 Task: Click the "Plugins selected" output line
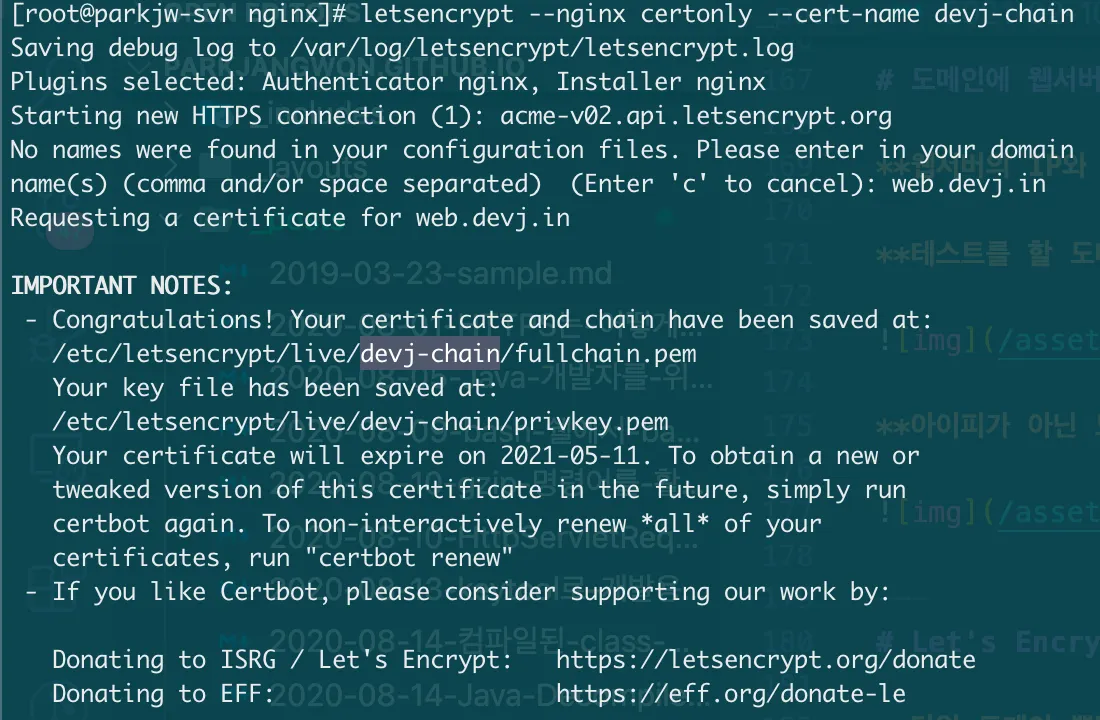(388, 82)
